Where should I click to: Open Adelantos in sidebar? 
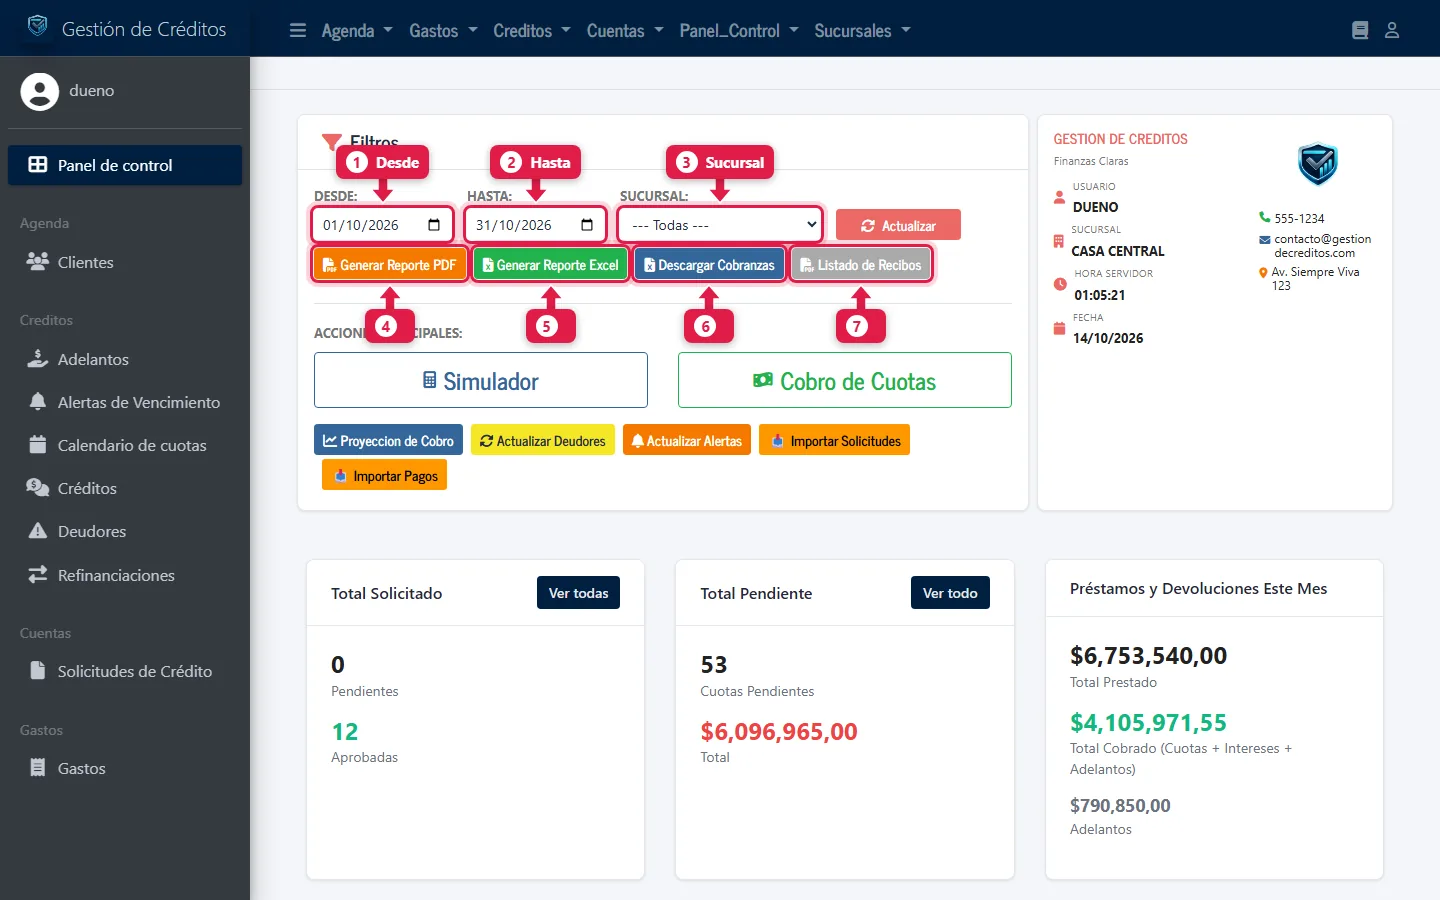tap(125, 359)
